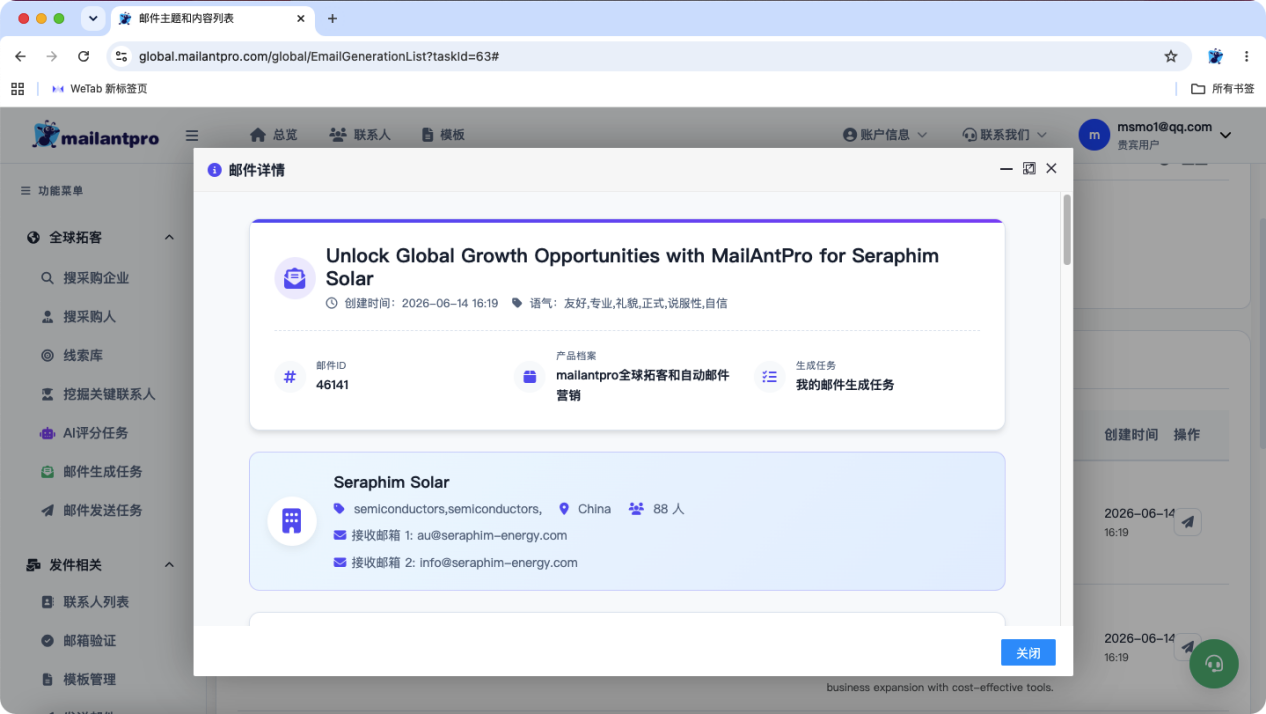Expand the 联系我们 dropdown
The height and width of the screenshot is (714, 1266).
tap(1005, 135)
